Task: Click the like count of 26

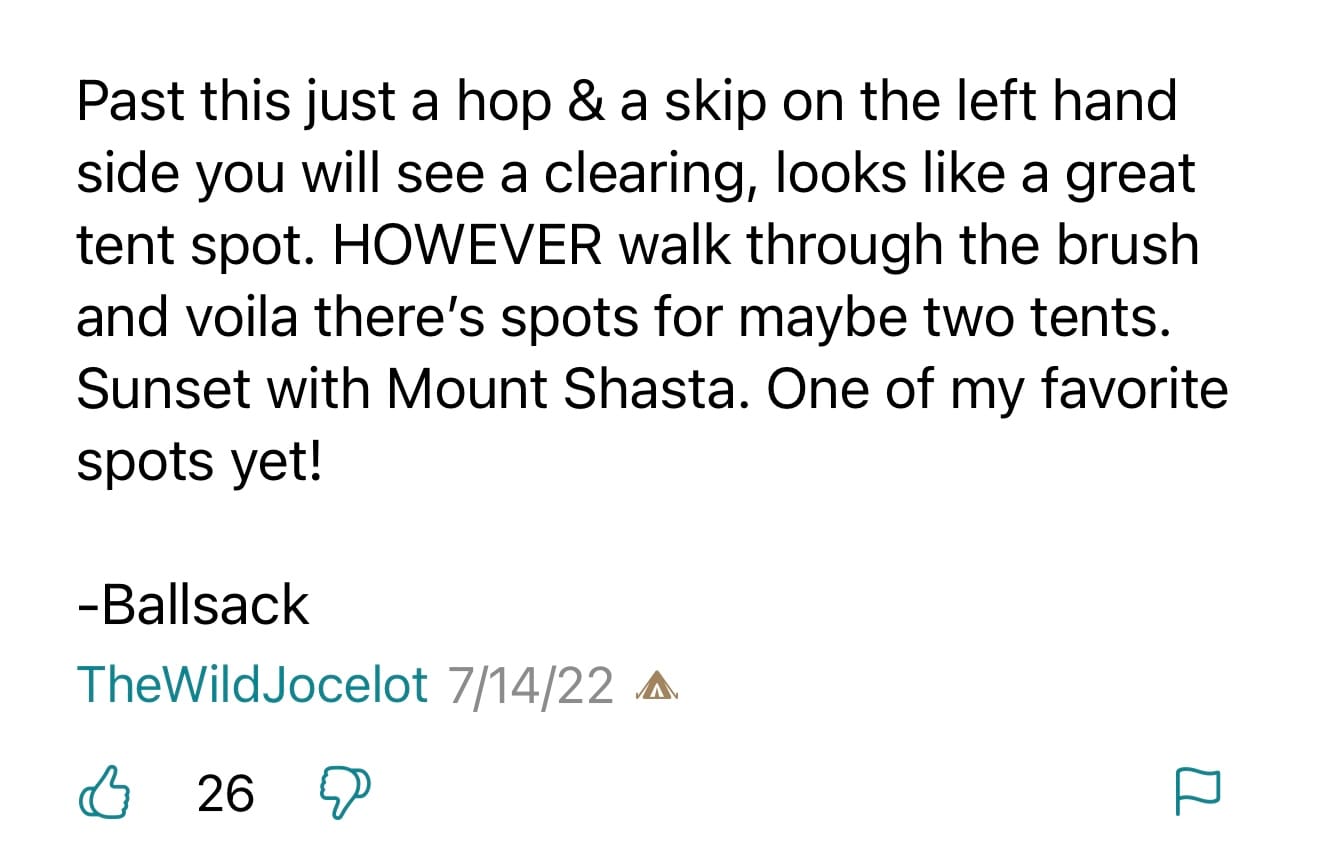Action: [x=225, y=794]
